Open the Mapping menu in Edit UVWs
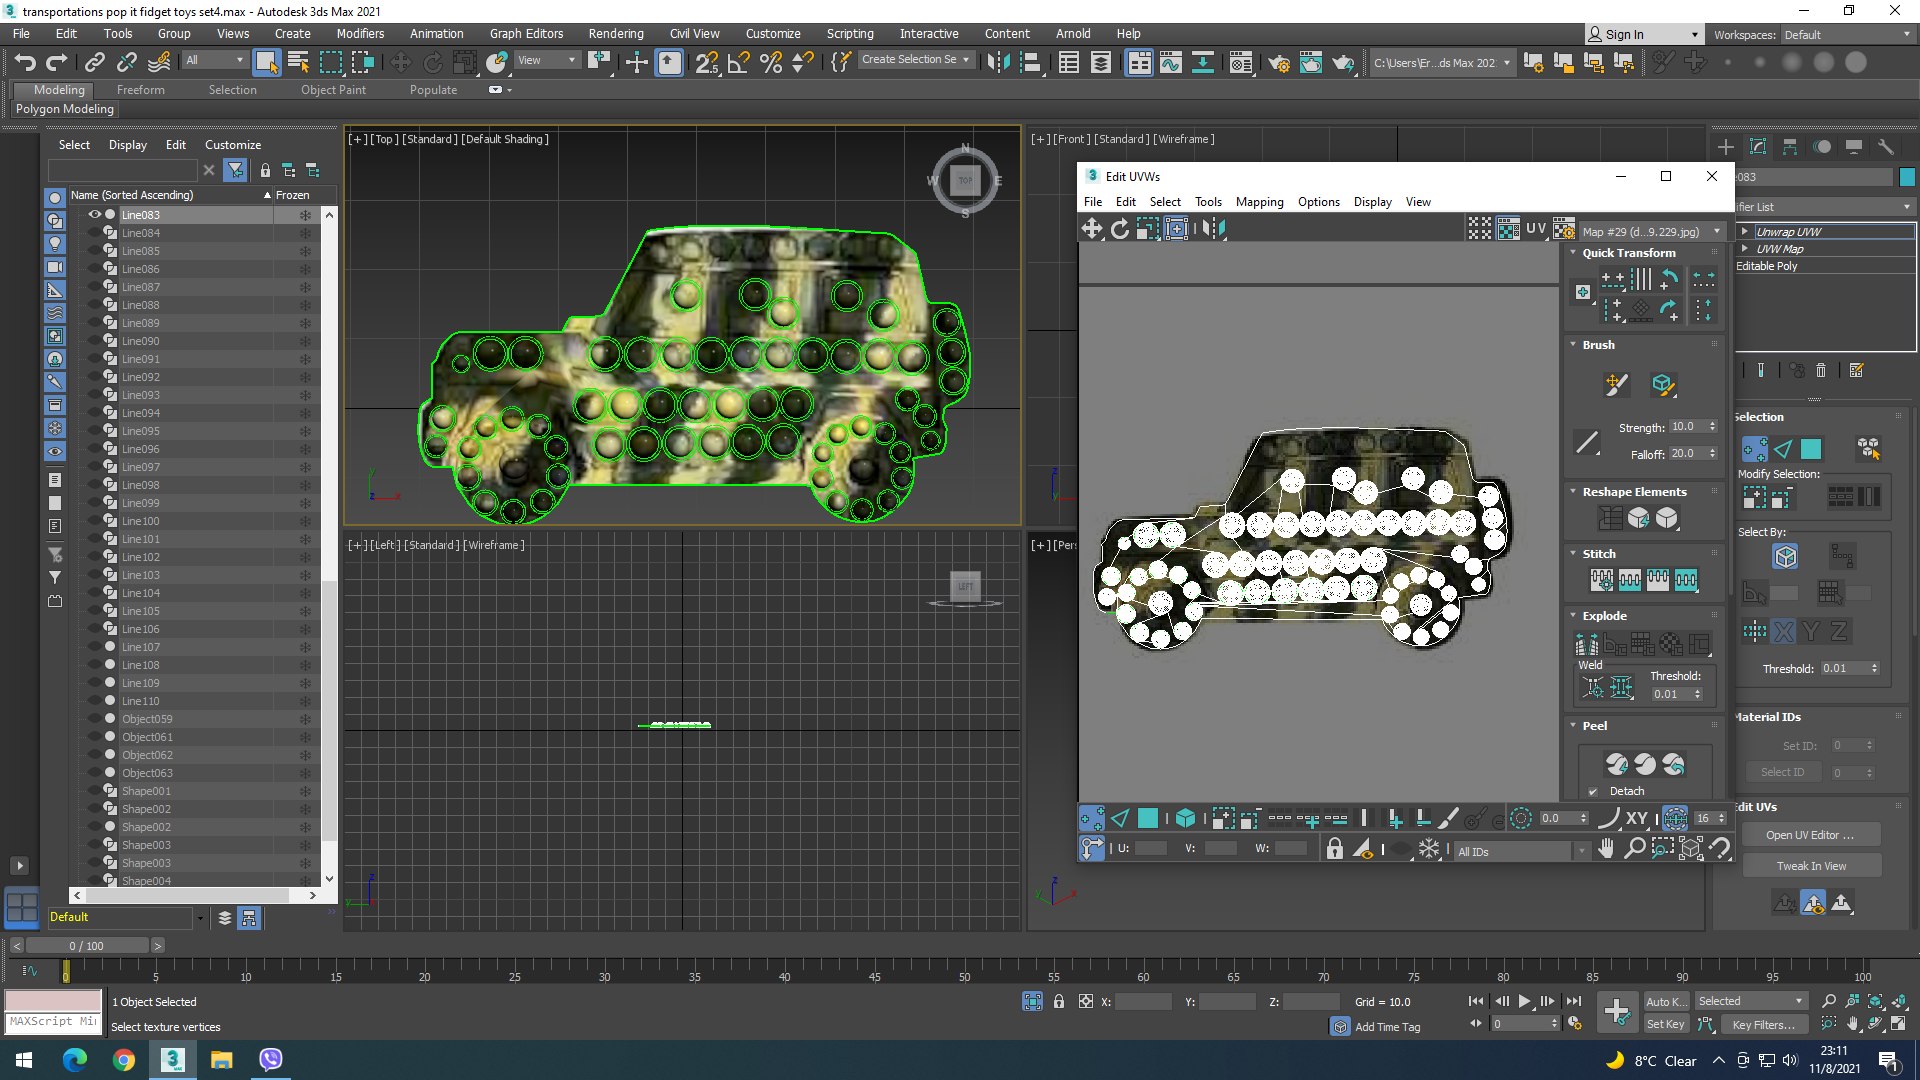This screenshot has width=1920, height=1080. pos(1259,202)
